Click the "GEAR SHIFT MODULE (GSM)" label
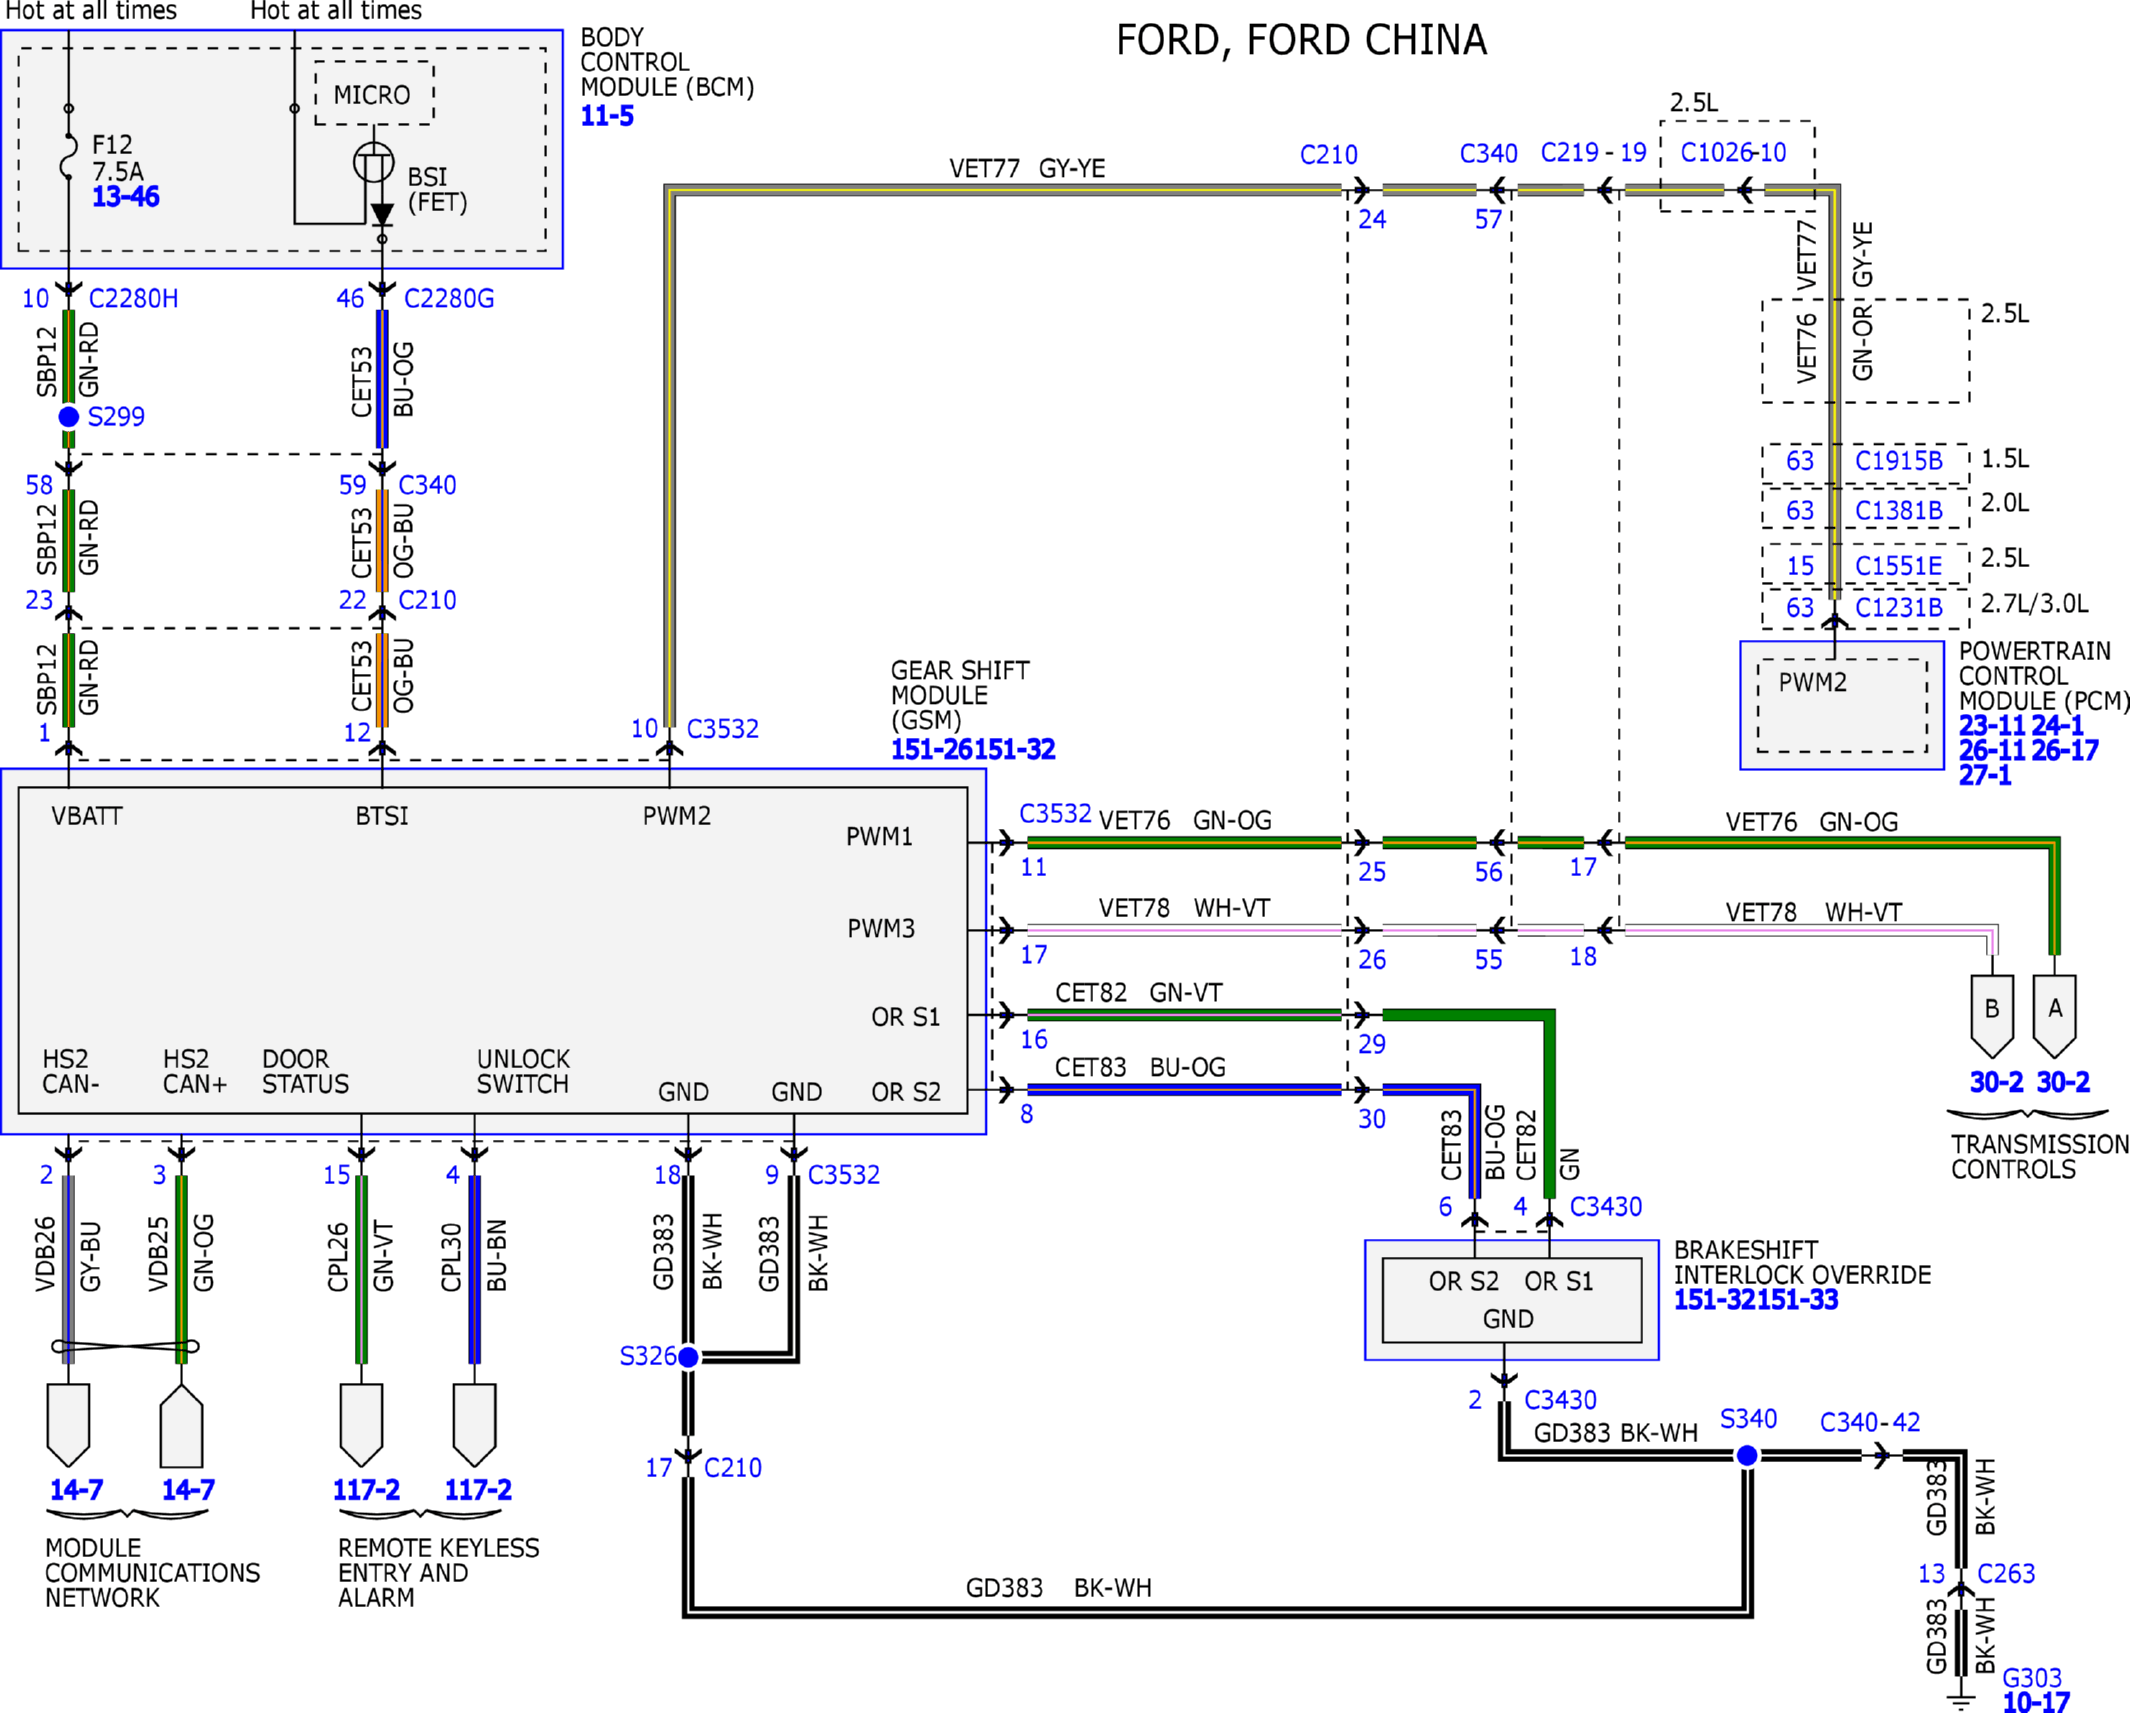Image resolution: width=2130 pixels, height=1713 pixels. coord(960,695)
